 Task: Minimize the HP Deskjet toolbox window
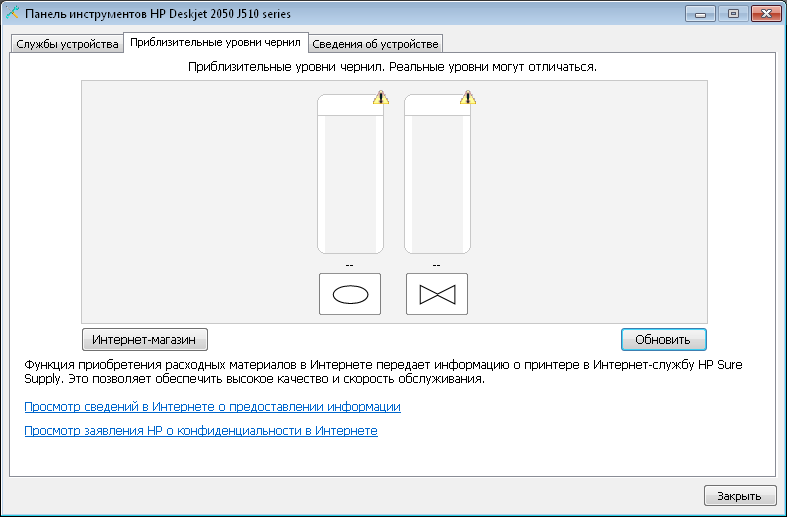tap(701, 14)
